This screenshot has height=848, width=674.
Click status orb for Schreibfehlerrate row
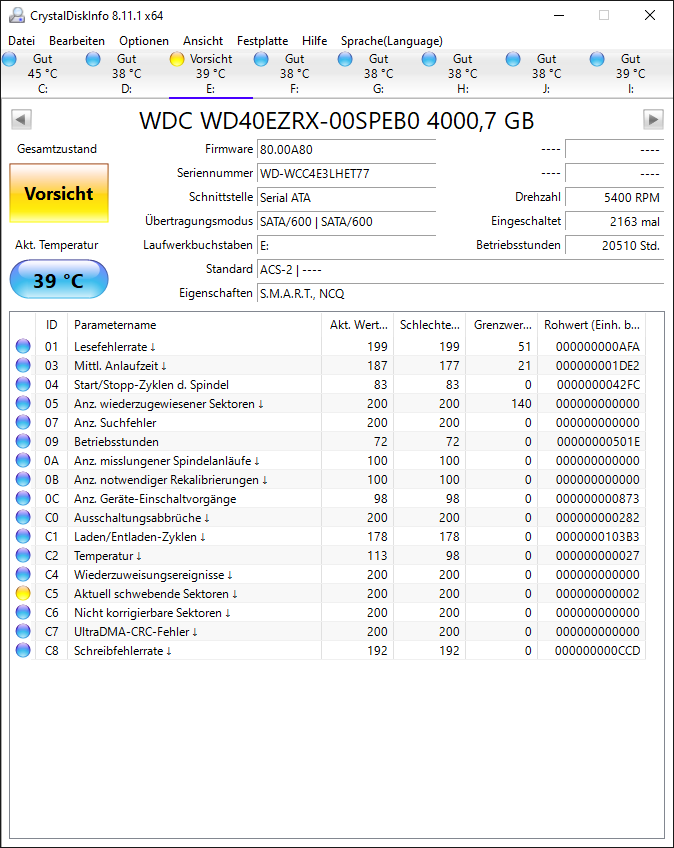point(23,651)
